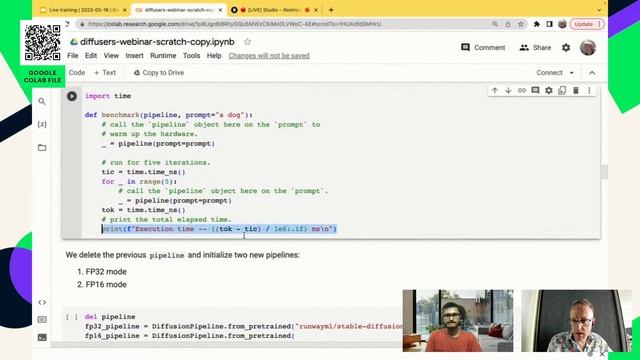Toggle browser side panel icon
640x360 pixels.
(549, 24)
